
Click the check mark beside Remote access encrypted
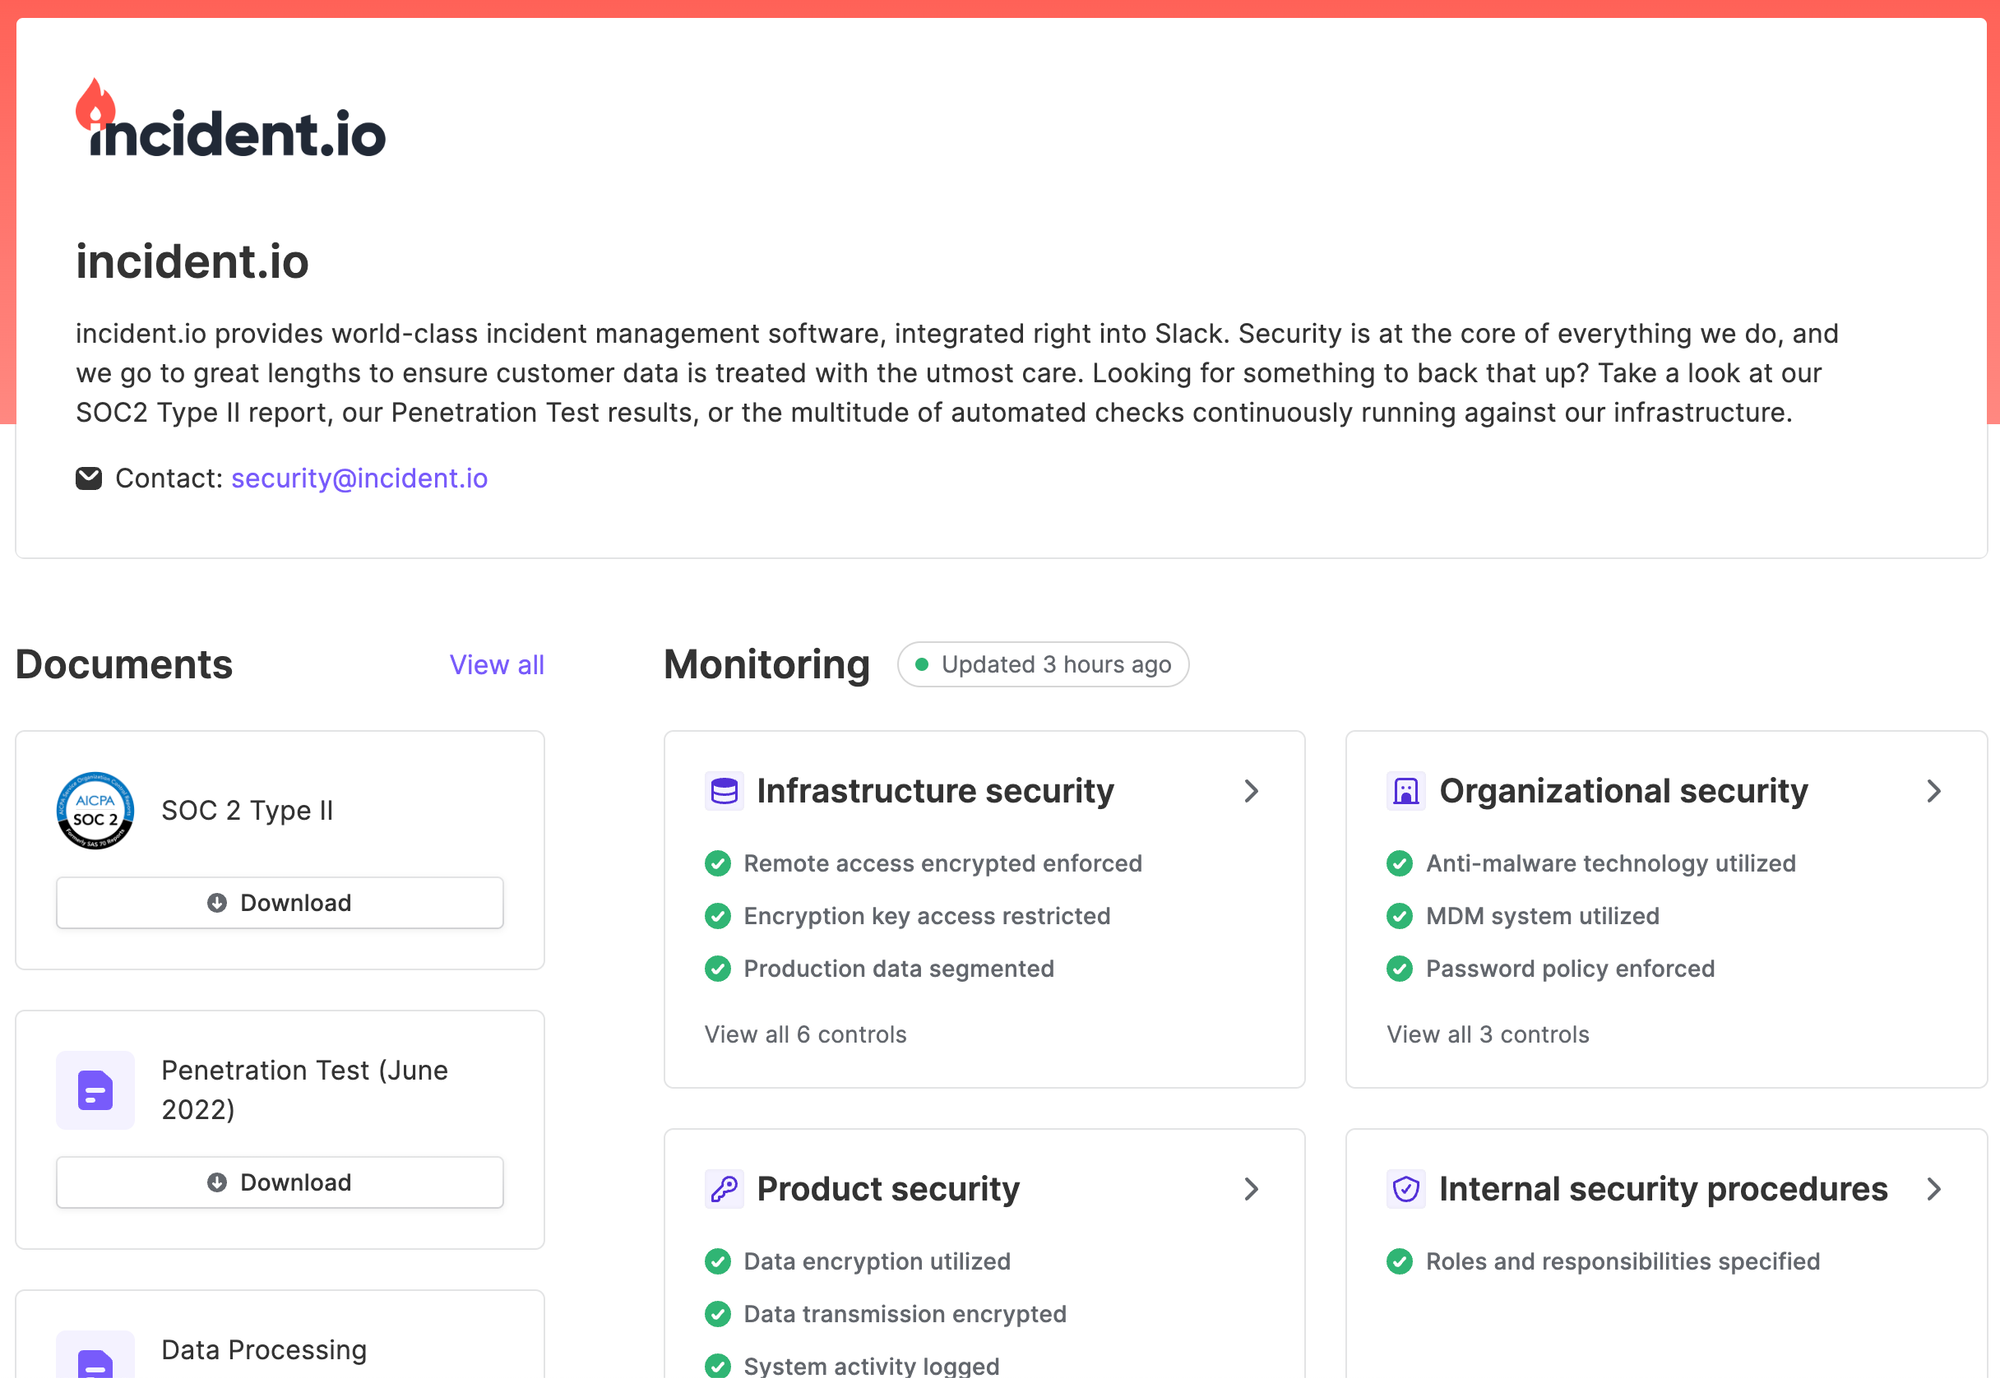pos(718,863)
